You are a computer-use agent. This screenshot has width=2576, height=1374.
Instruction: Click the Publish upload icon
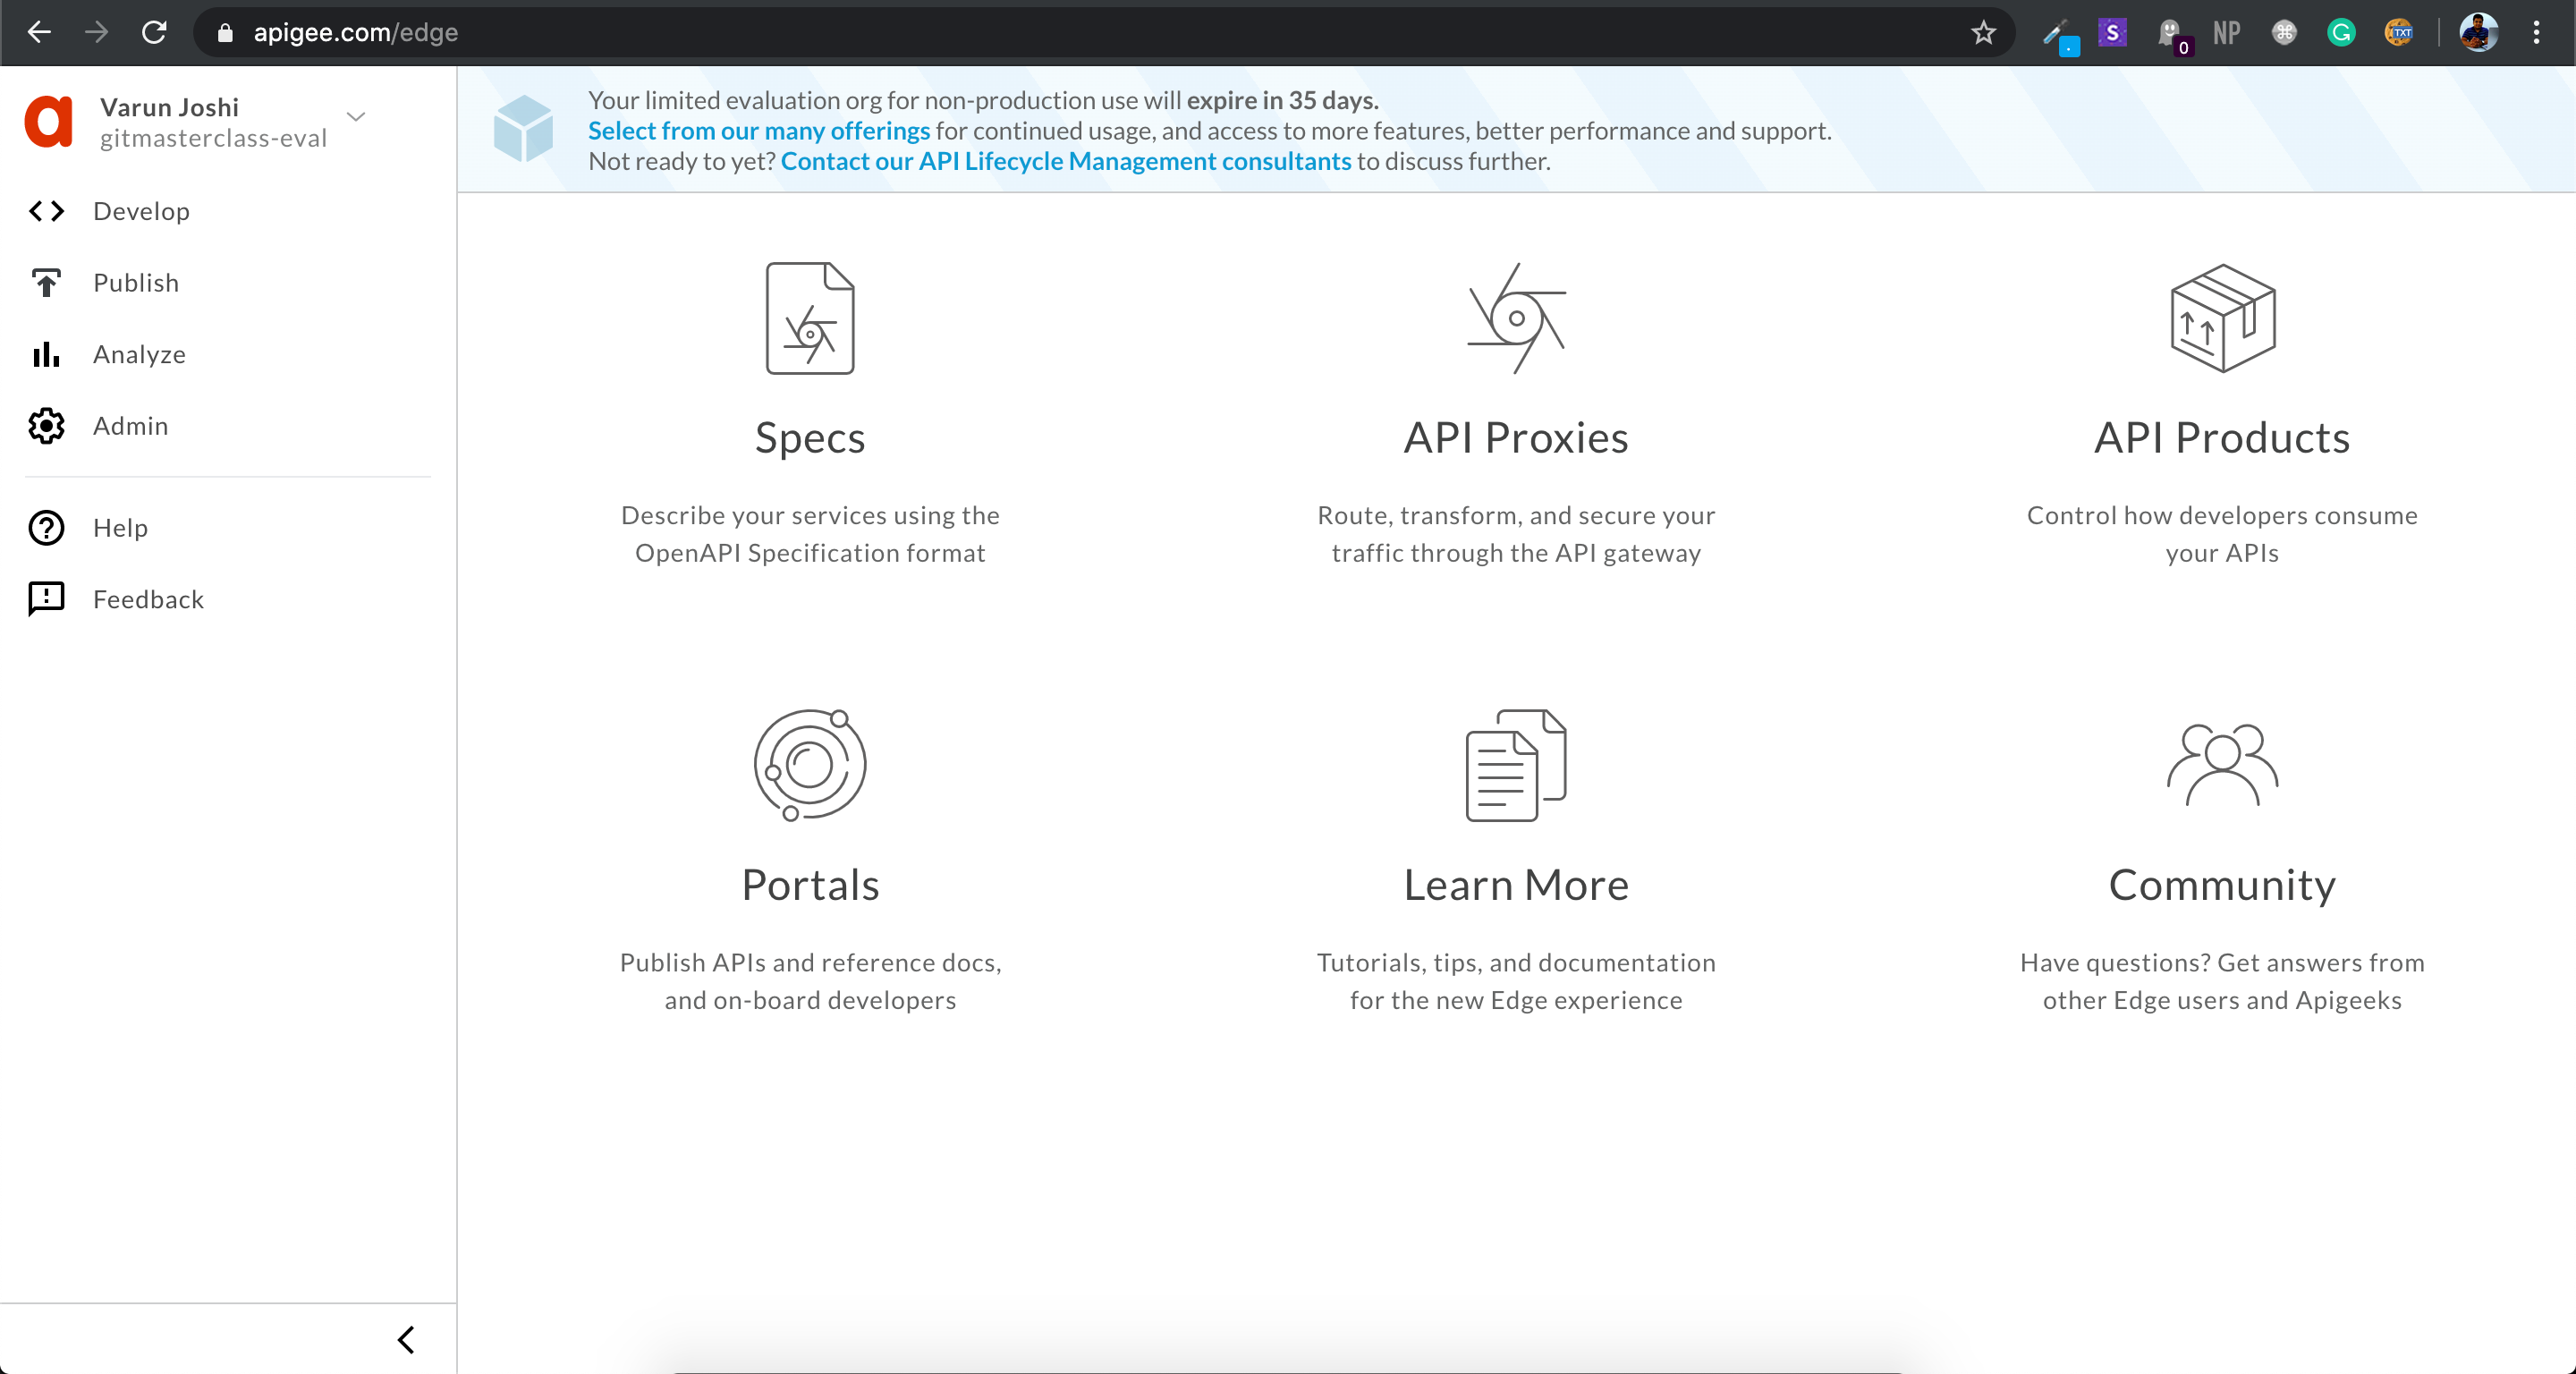click(x=46, y=283)
